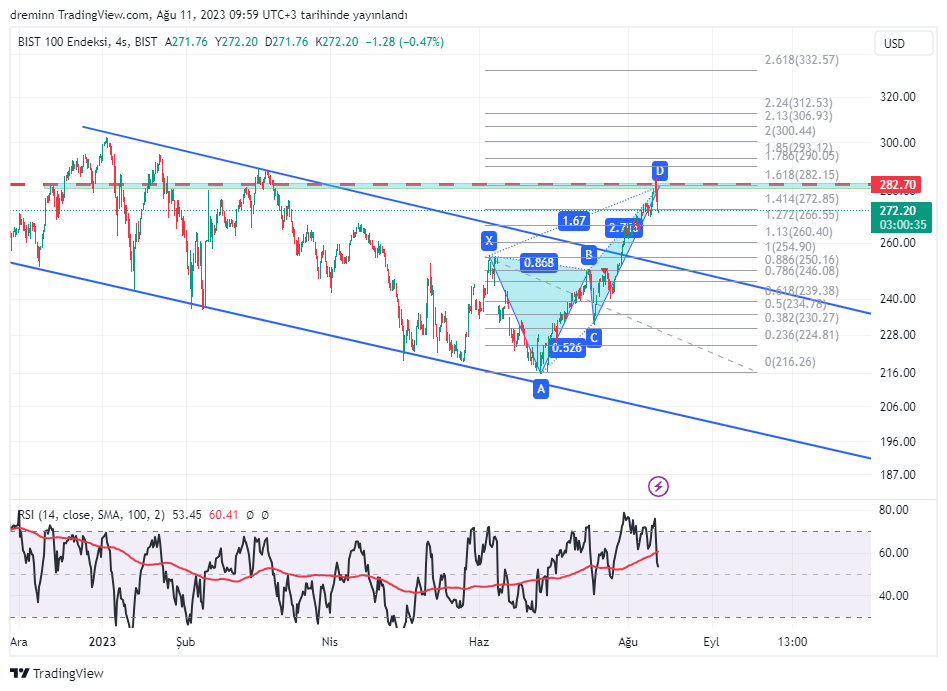Click the 13:00 time axis label
Image resolution: width=947 pixels, height=691 pixels.
[792, 641]
